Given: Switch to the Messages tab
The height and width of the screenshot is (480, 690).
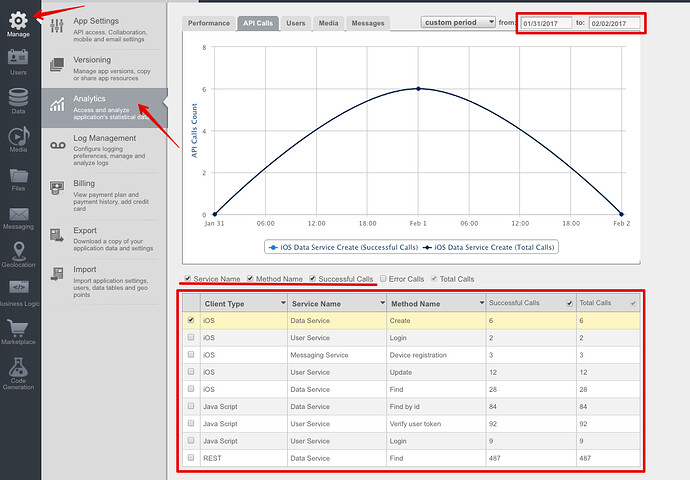Looking at the screenshot, I should pos(368,23).
